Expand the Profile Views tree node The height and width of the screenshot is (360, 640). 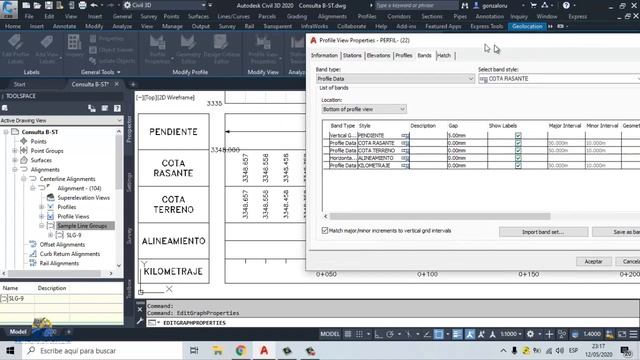coord(42,216)
